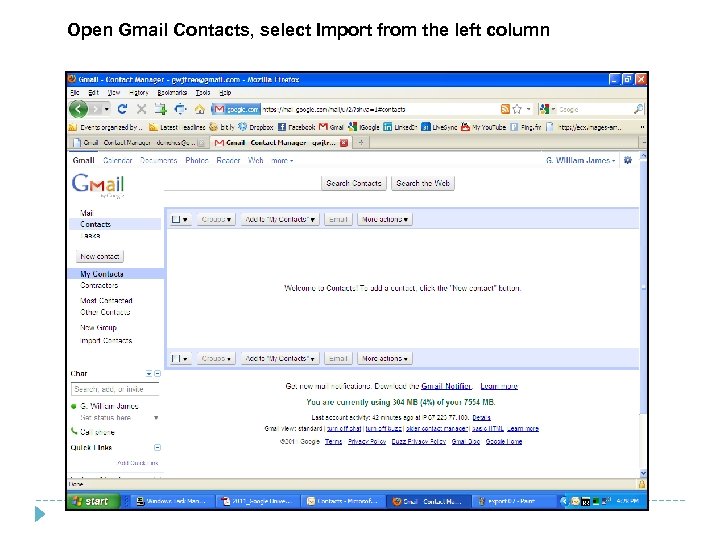Bookmark this page with the star icon
The image size is (720, 540).
pyautogui.click(x=517, y=109)
